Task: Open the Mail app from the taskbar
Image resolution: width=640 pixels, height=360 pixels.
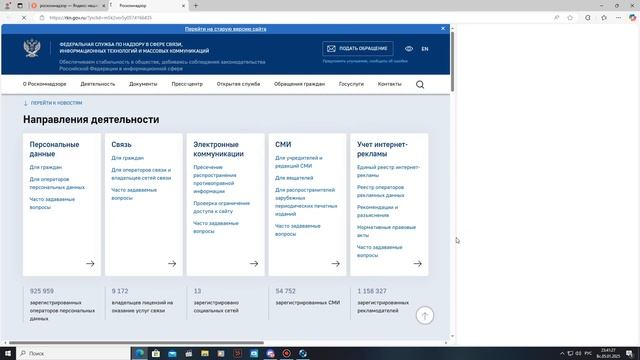Action: coord(172,353)
